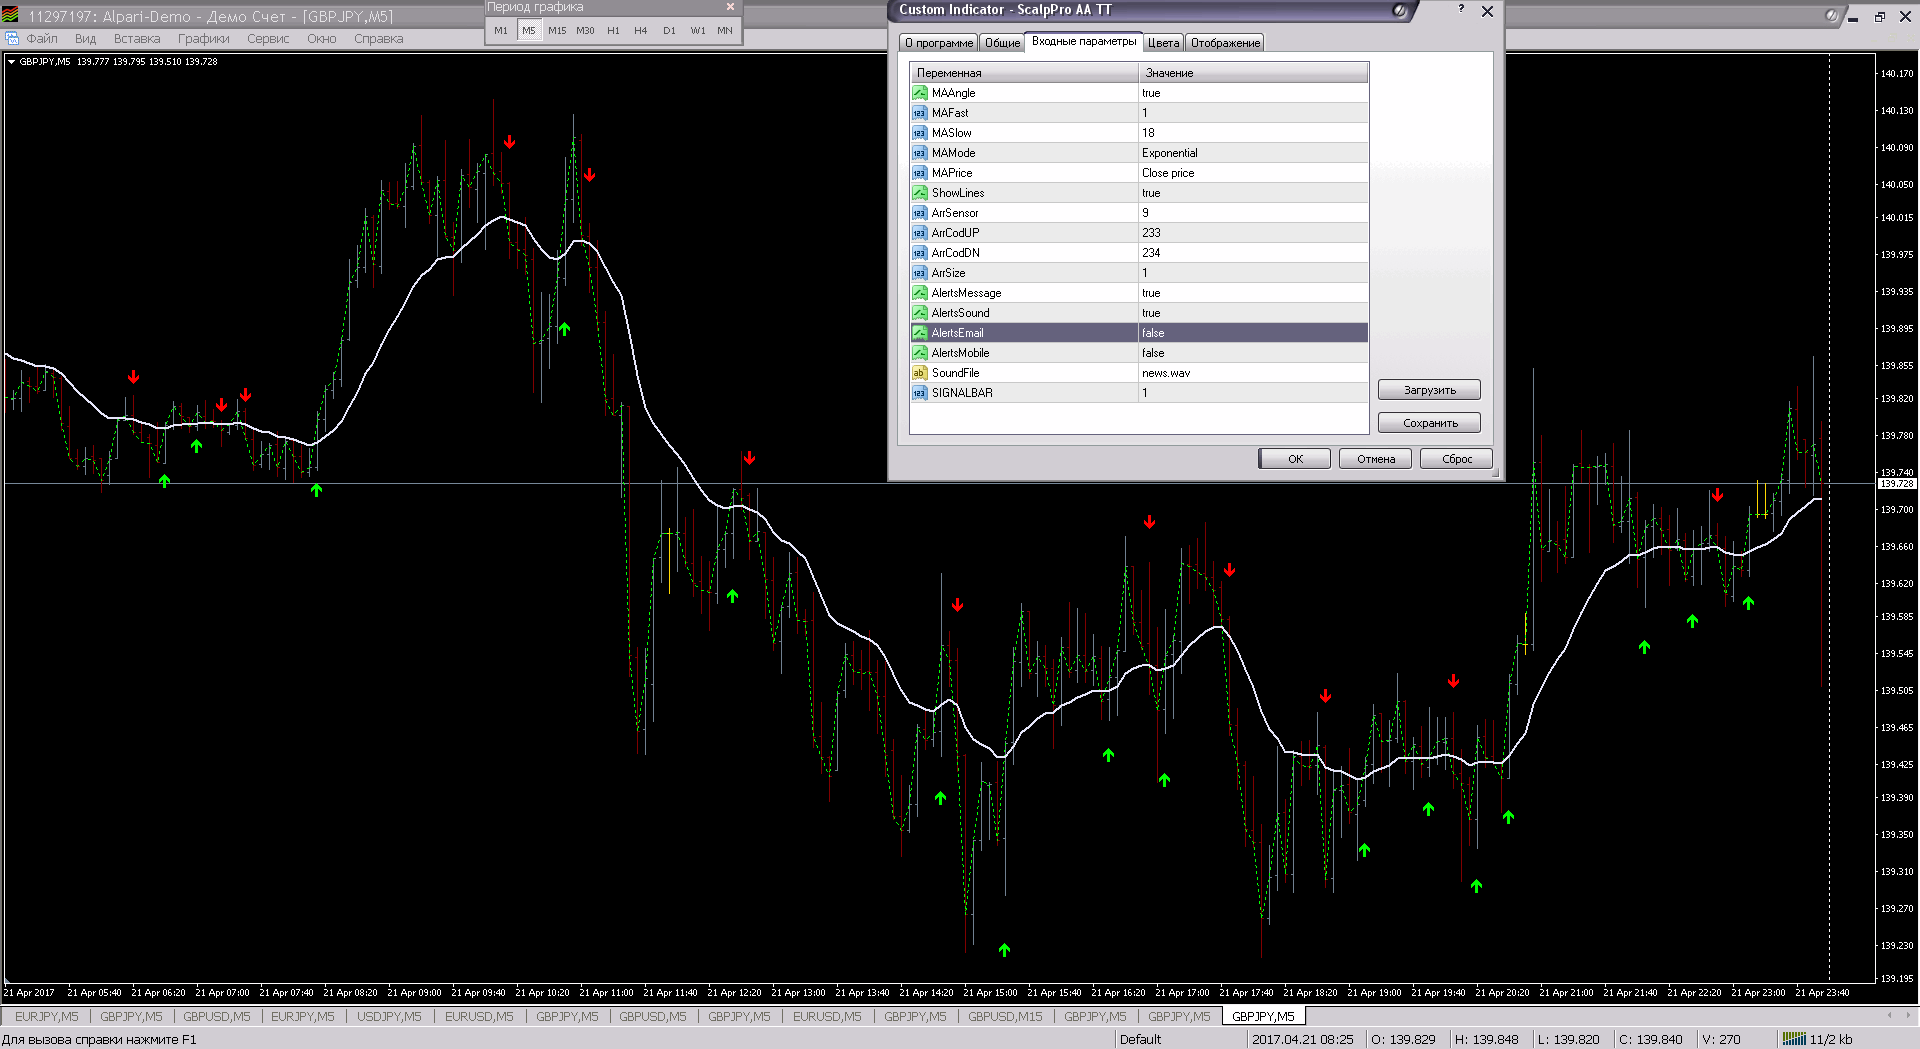Close the Период графика toolbar
The width and height of the screenshot is (1920, 1049).
730,7
